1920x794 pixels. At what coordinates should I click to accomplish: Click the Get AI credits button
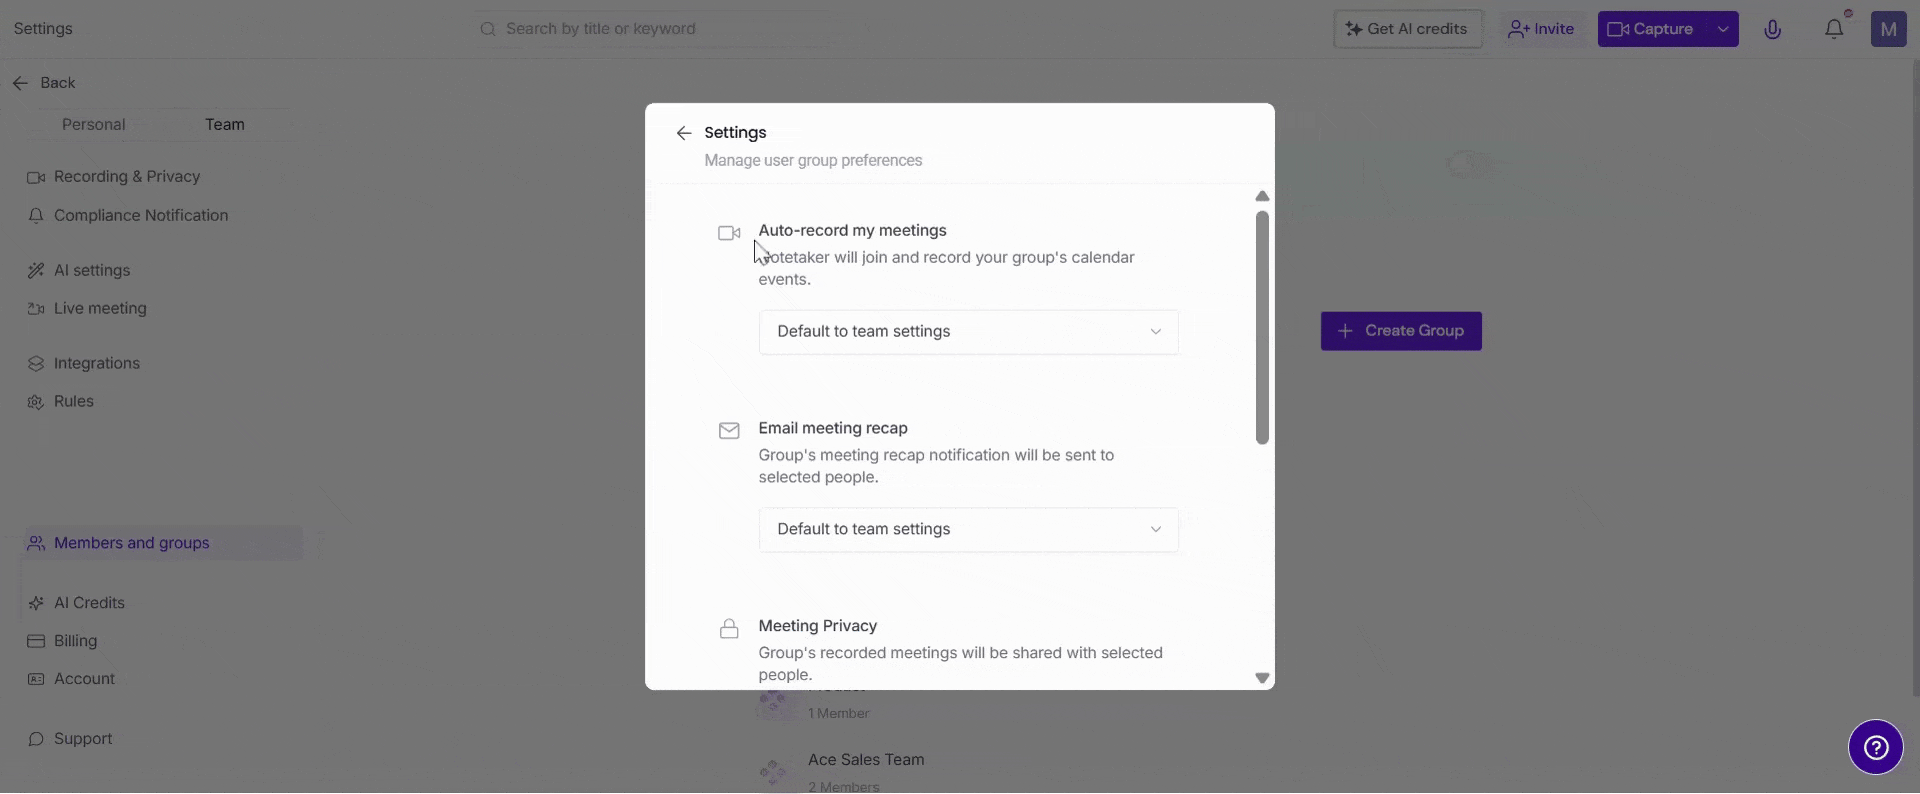(1408, 29)
